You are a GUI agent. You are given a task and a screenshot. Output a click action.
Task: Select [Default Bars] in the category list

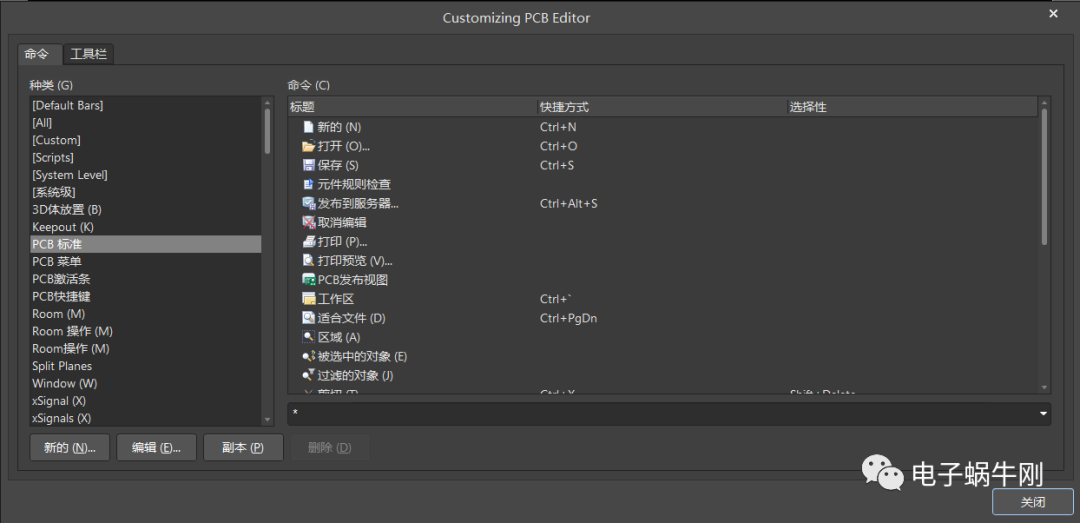145,105
